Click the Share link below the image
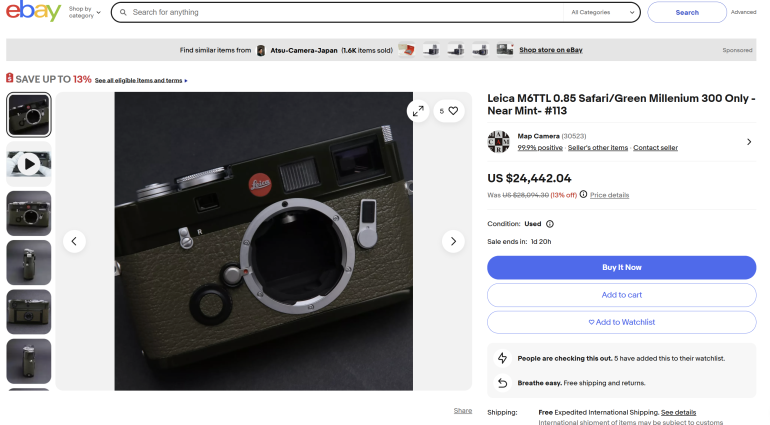Image resolution: width=770 pixels, height=425 pixels. pyautogui.click(x=463, y=410)
